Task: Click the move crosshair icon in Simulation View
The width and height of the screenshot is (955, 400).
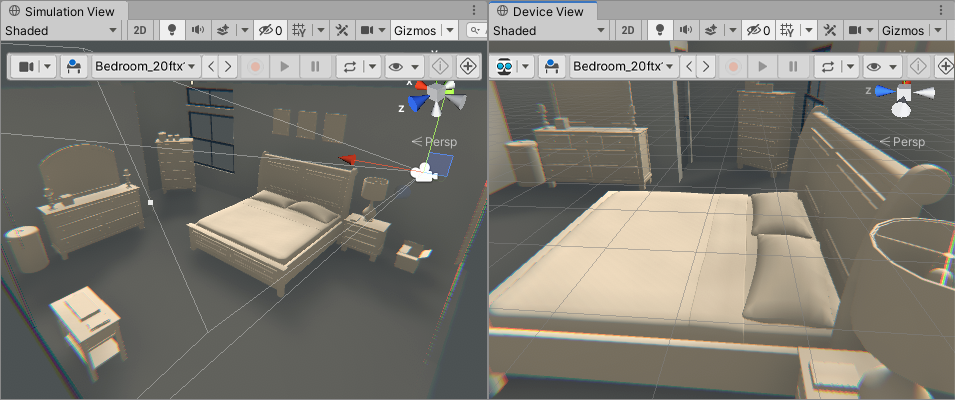Action: [468, 67]
